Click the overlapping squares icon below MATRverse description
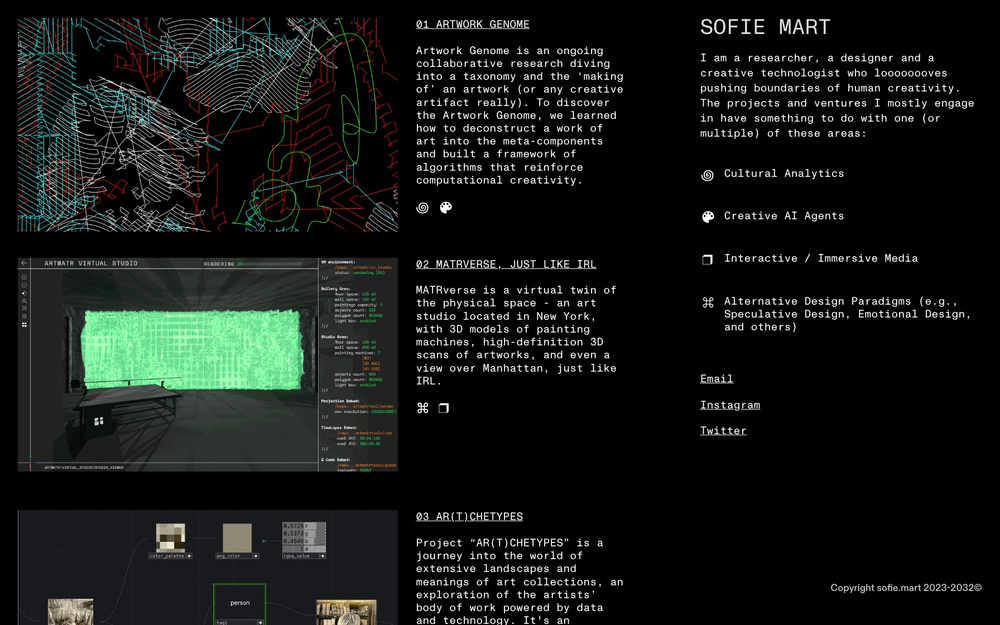Viewport: 1000px width, 625px height. click(x=444, y=408)
